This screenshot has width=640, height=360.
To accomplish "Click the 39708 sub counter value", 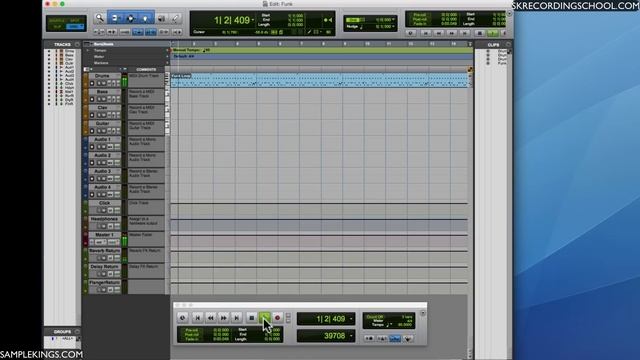I will pyautogui.click(x=335, y=336).
